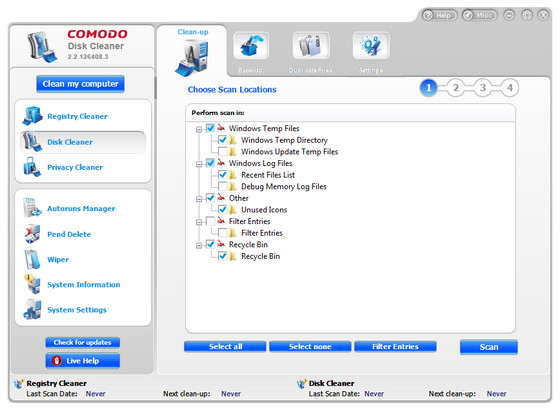Click step 4 in the wizard indicator
The image size is (560, 410).
click(510, 88)
